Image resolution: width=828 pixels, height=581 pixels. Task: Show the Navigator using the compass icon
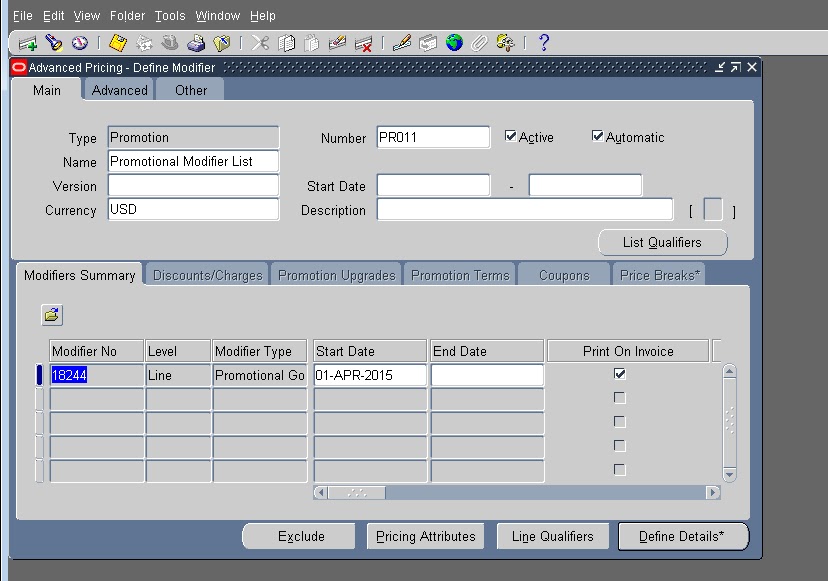tap(80, 43)
